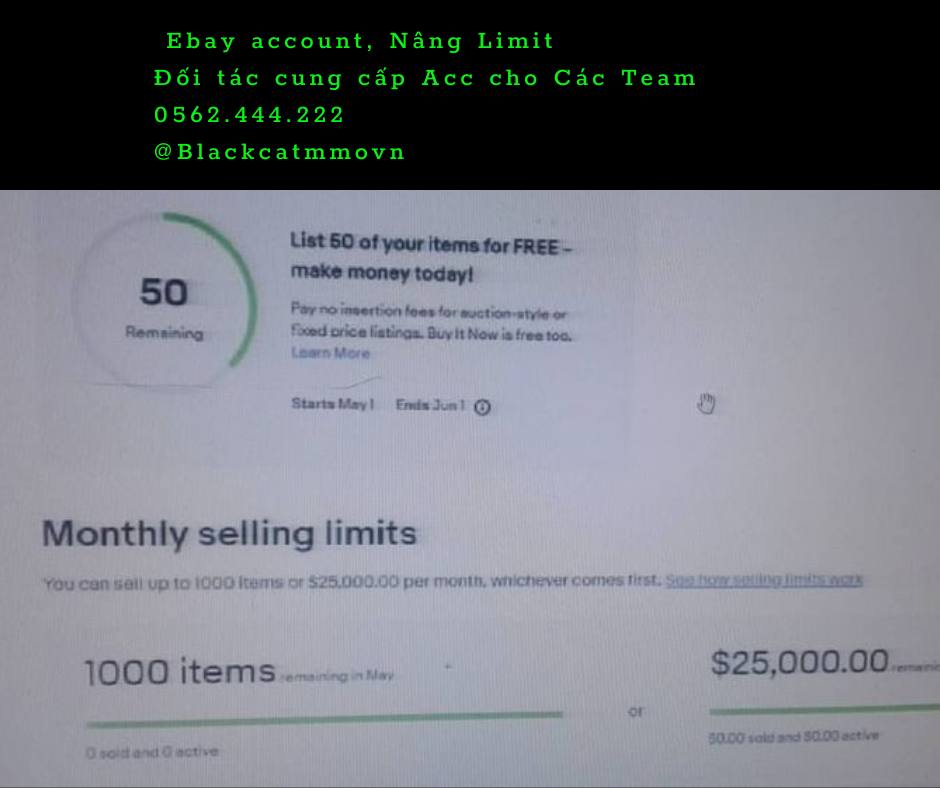Image resolution: width=940 pixels, height=788 pixels.
Task: Click the Đối tác cung cấp Acc banner line
Action: point(425,78)
